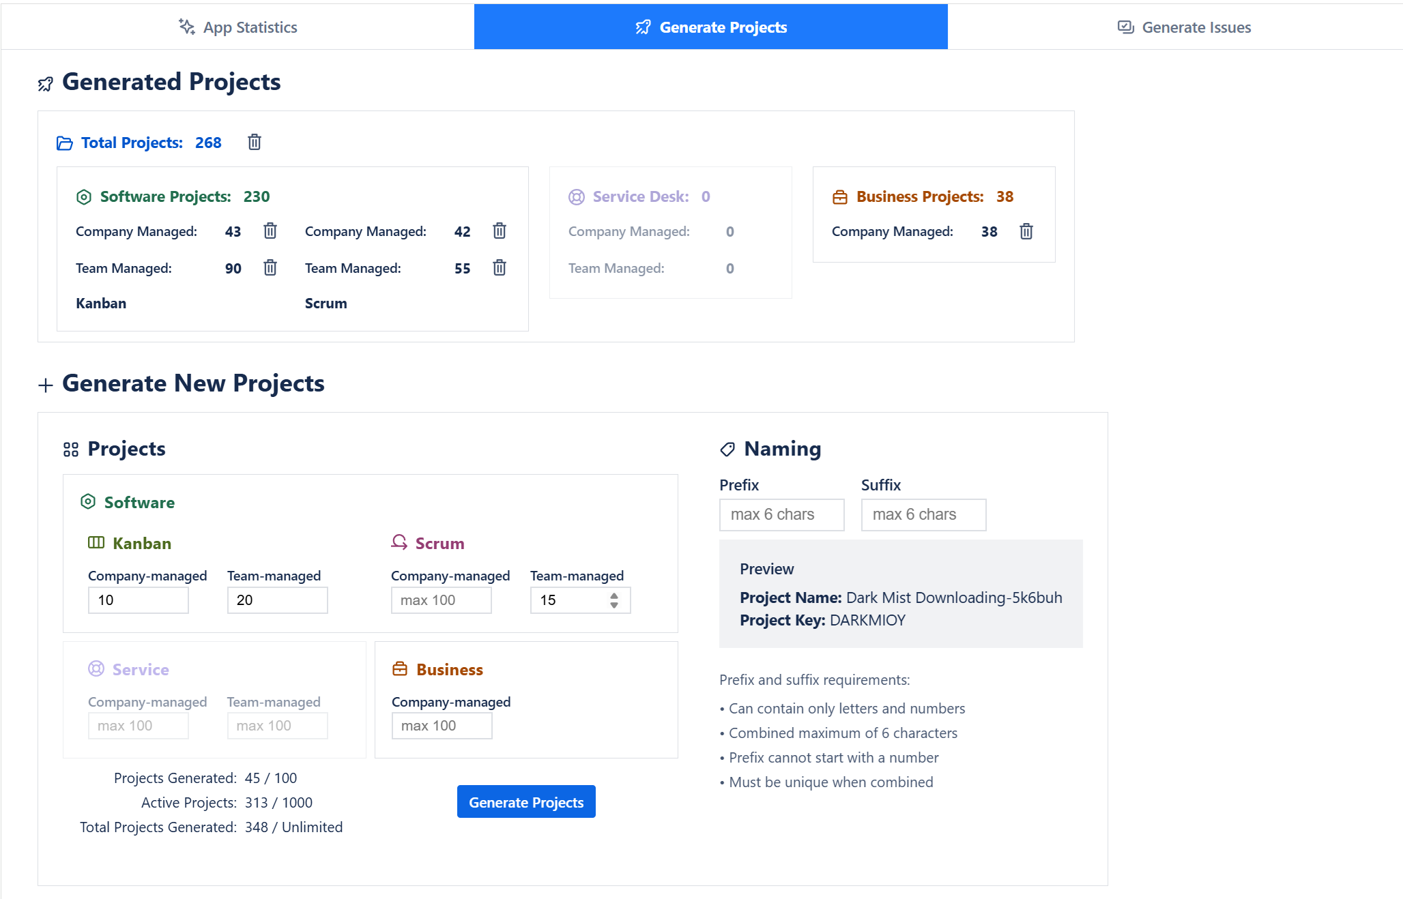Select the Kanban company-managed count showing 10
Image resolution: width=1403 pixels, height=899 pixels.
138,599
